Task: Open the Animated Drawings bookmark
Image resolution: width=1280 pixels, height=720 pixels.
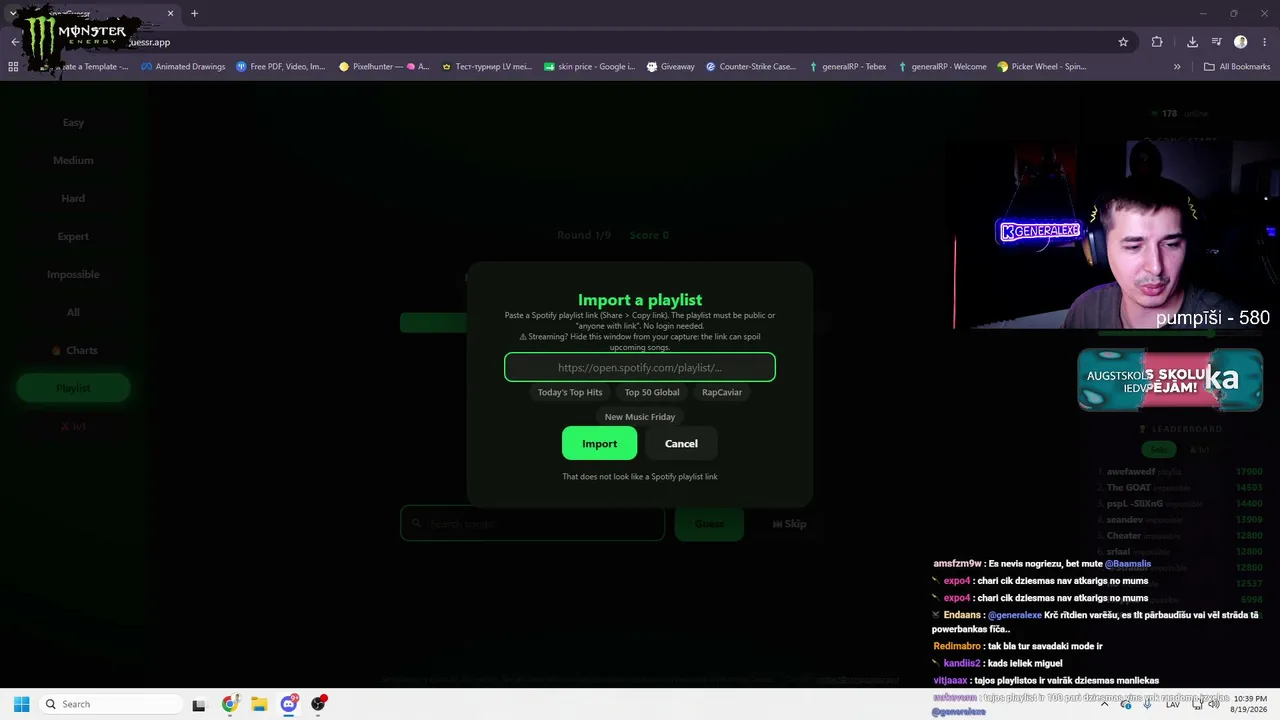Action: tap(183, 67)
